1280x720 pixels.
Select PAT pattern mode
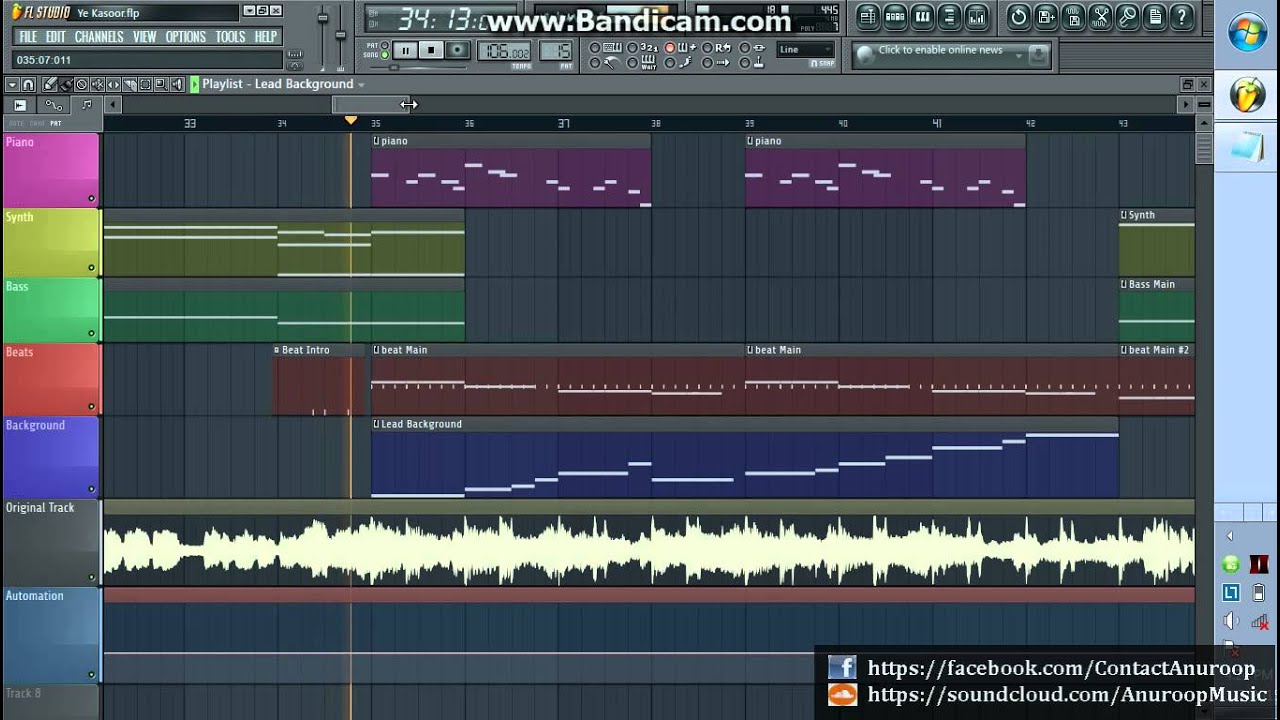385,45
